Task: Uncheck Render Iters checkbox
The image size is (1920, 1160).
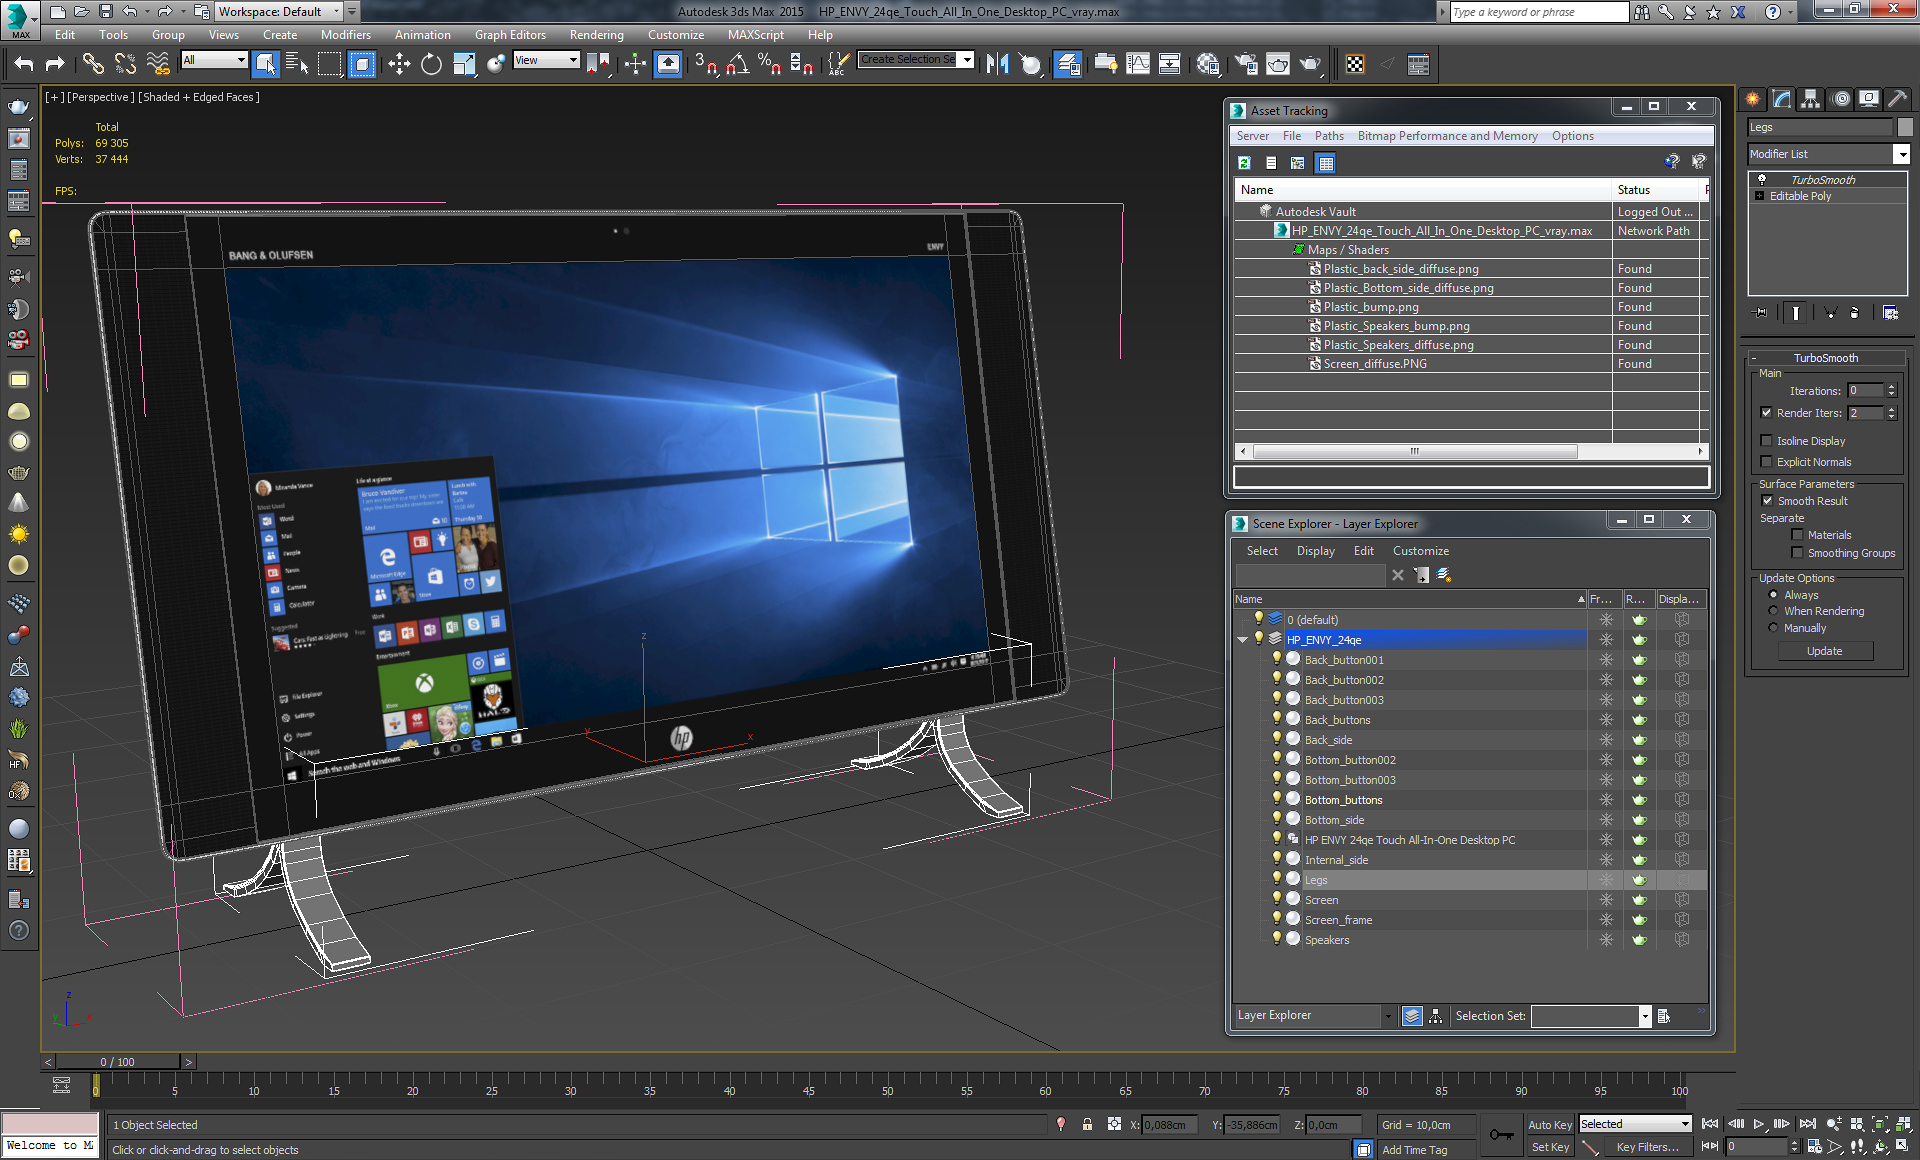Action: pos(1766,412)
